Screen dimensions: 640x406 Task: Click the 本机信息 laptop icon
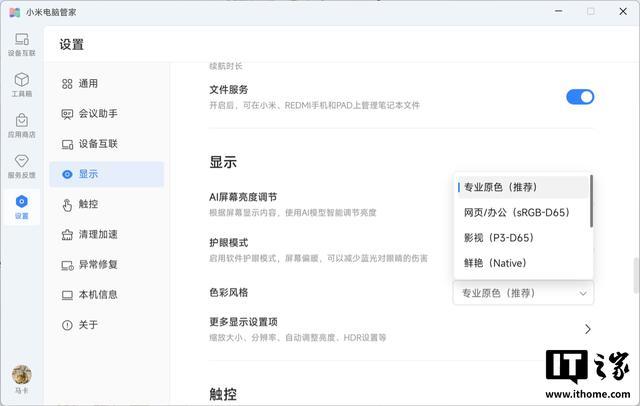pyautogui.click(x=67, y=295)
